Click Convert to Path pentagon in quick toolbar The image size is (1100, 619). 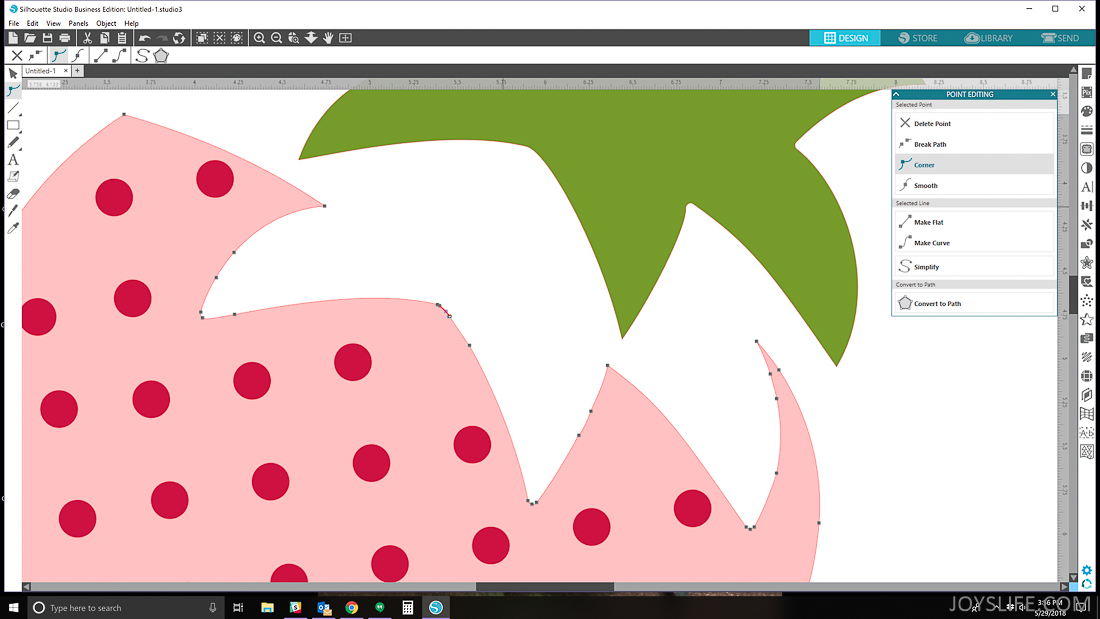tap(161, 55)
